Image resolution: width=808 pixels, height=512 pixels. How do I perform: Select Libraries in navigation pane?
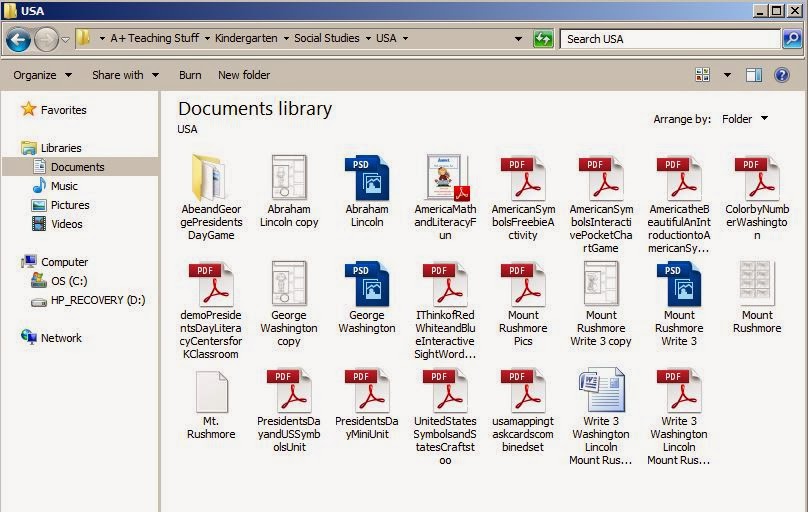[x=51, y=148]
